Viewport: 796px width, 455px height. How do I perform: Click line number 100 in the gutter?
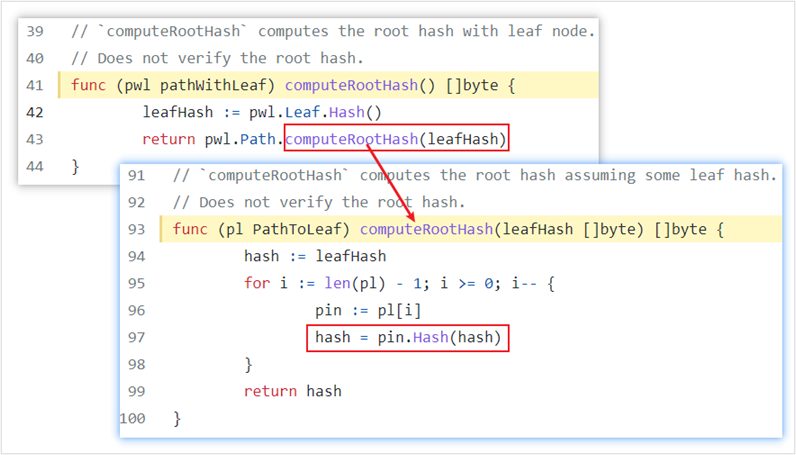132,418
